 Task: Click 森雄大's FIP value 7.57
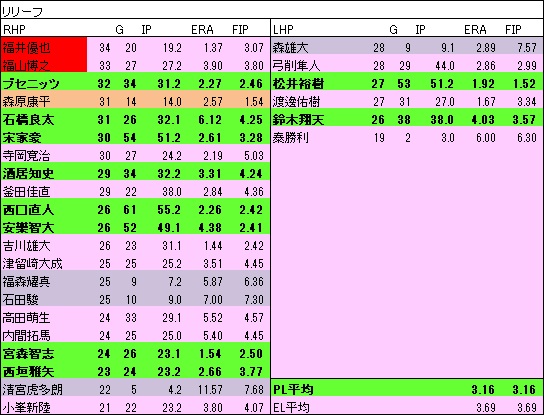pos(527,48)
